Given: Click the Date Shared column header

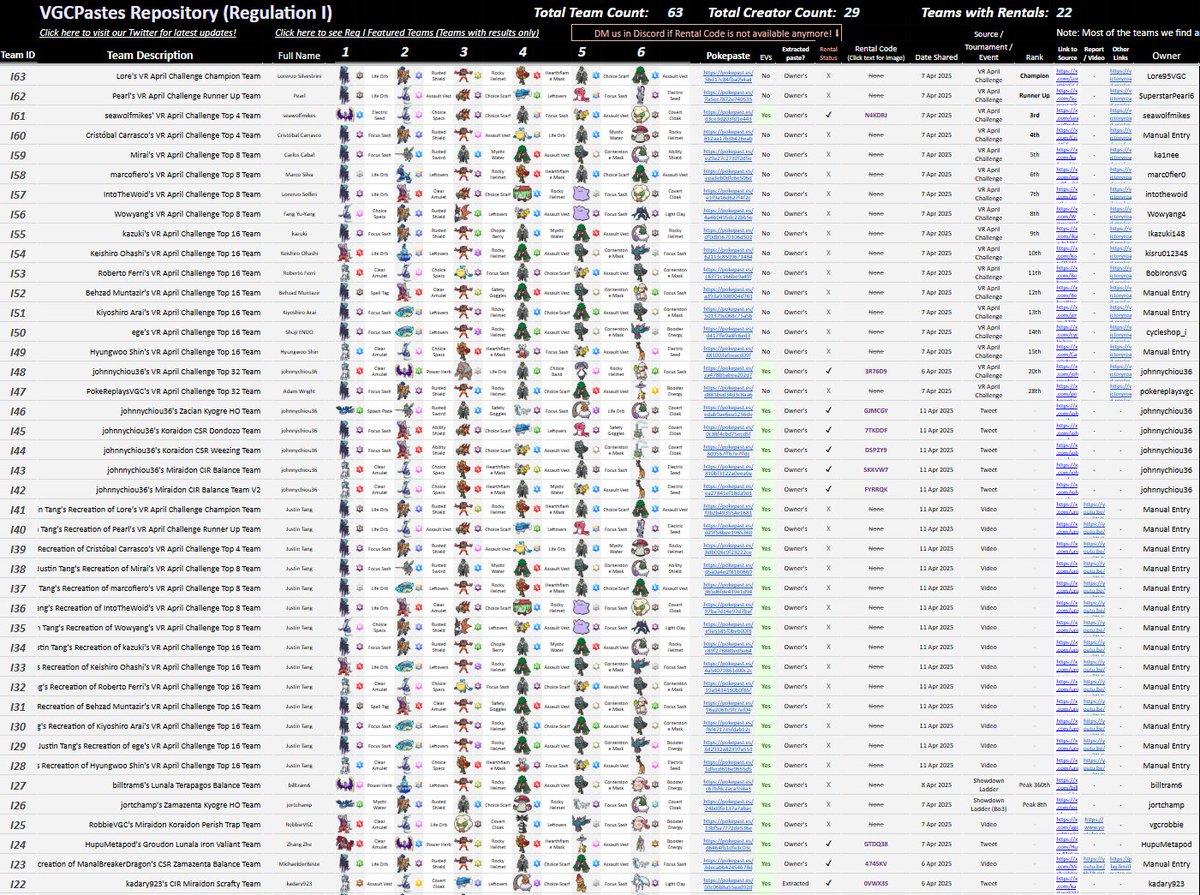Looking at the screenshot, I should click(x=935, y=57).
